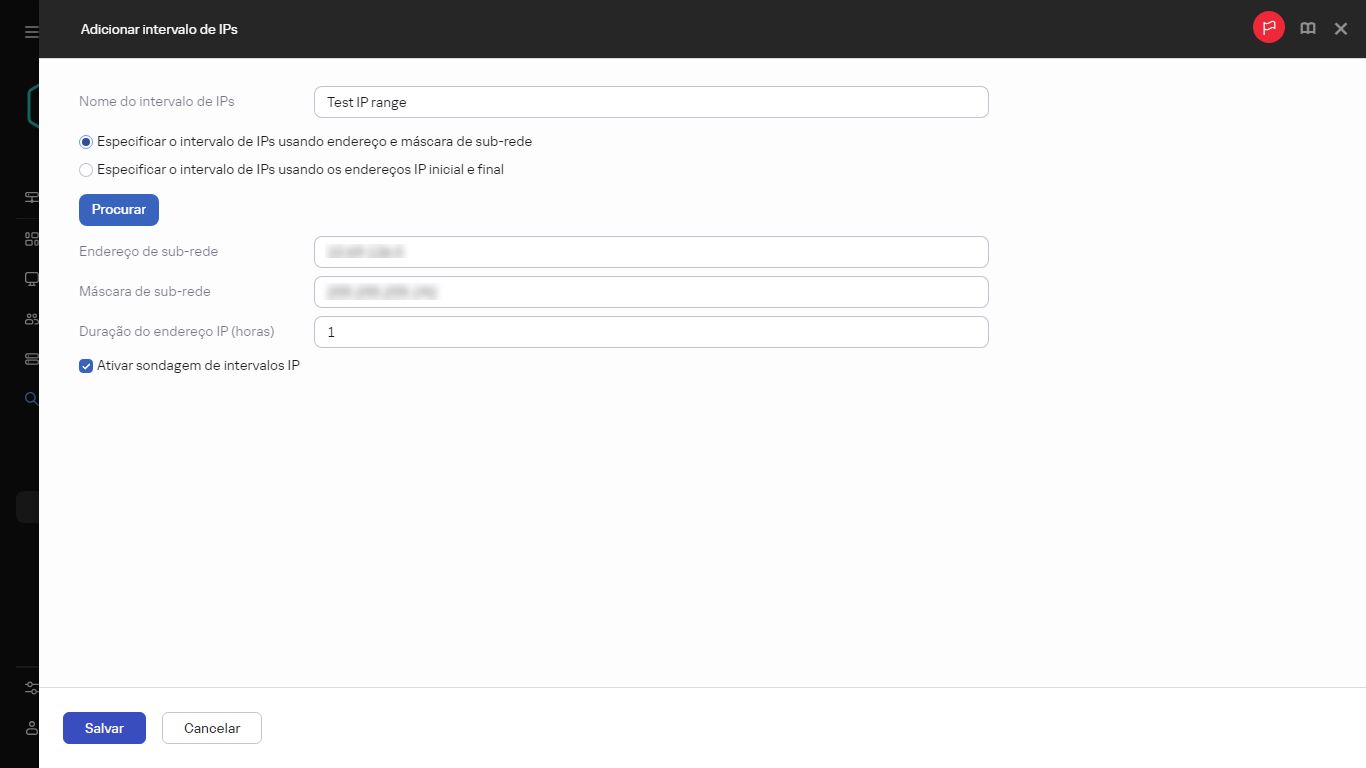This screenshot has width=1366, height=768.
Task: Click the Máscara de sub-rede label
Action: (x=145, y=291)
